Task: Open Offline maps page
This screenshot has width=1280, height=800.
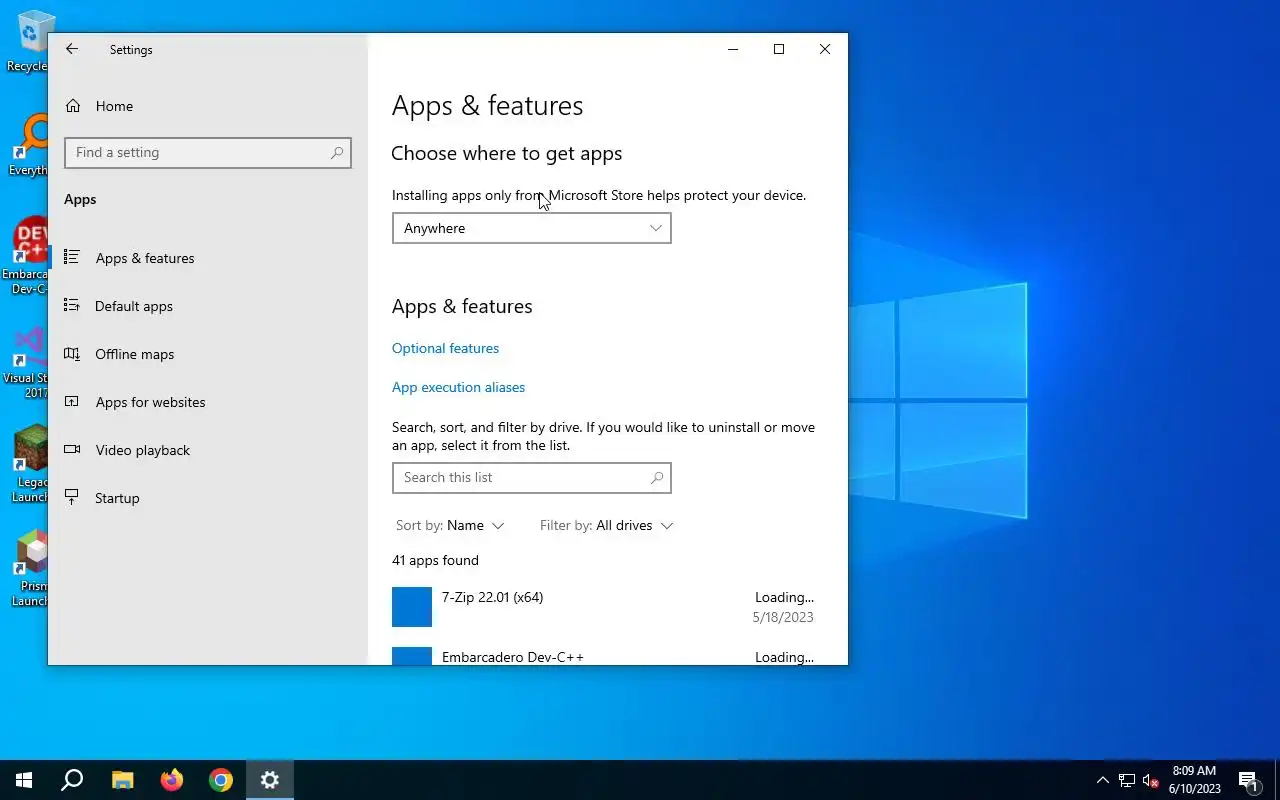Action: [x=208, y=354]
